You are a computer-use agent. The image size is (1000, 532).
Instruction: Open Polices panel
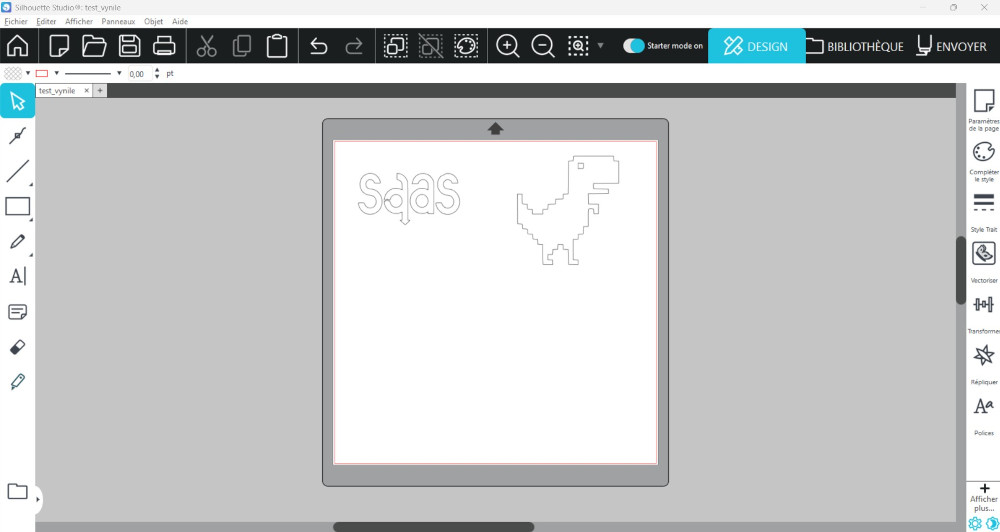983,415
